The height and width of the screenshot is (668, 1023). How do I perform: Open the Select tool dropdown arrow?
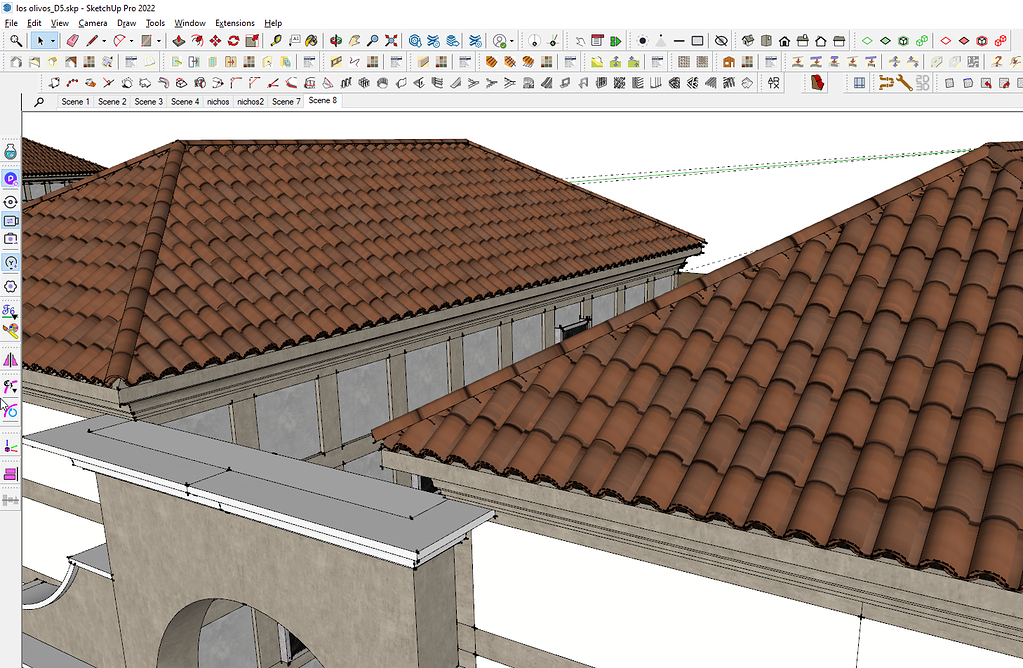(x=52, y=41)
